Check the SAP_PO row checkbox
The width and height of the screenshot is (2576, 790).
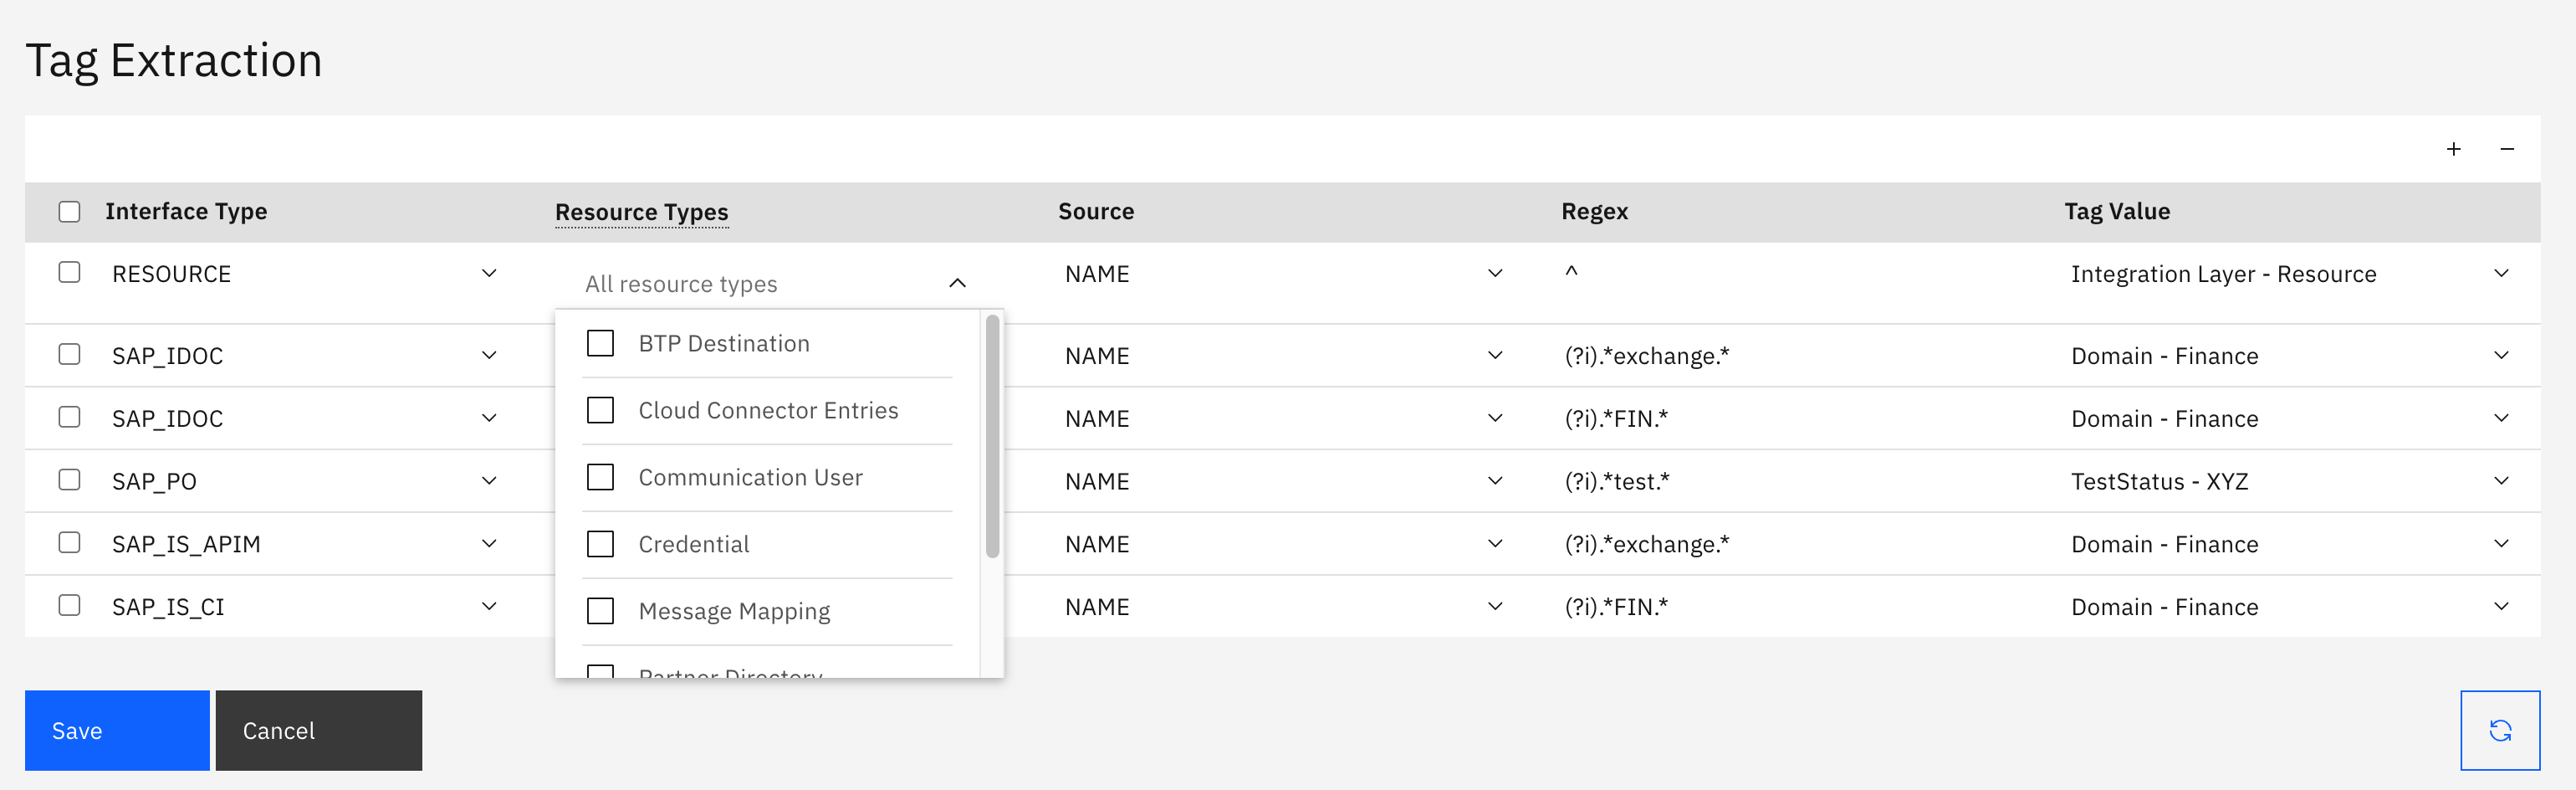coord(69,480)
